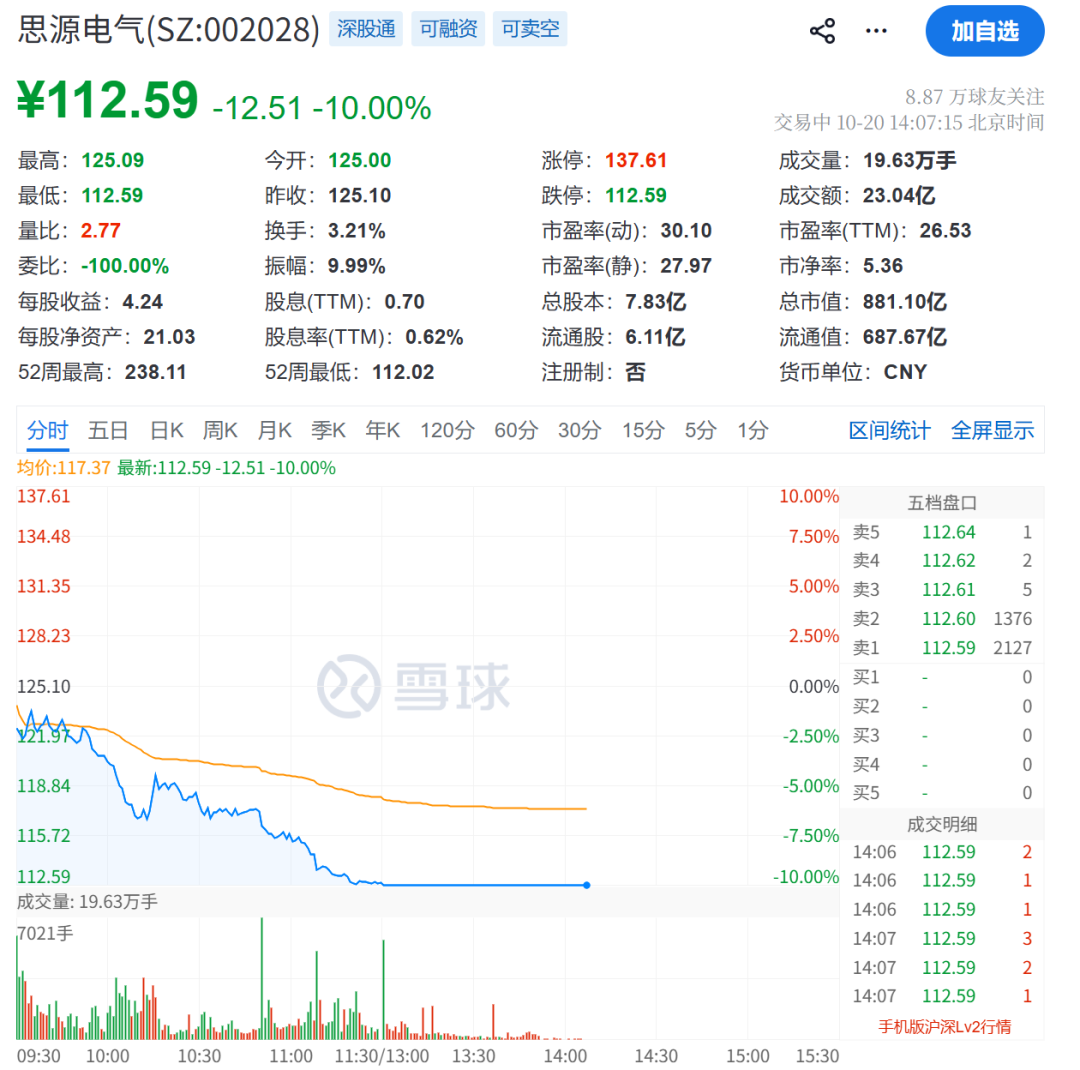Click the 深股通 tag
This screenshot has height=1070, width=1080.
pyautogui.click(x=366, y=29)
